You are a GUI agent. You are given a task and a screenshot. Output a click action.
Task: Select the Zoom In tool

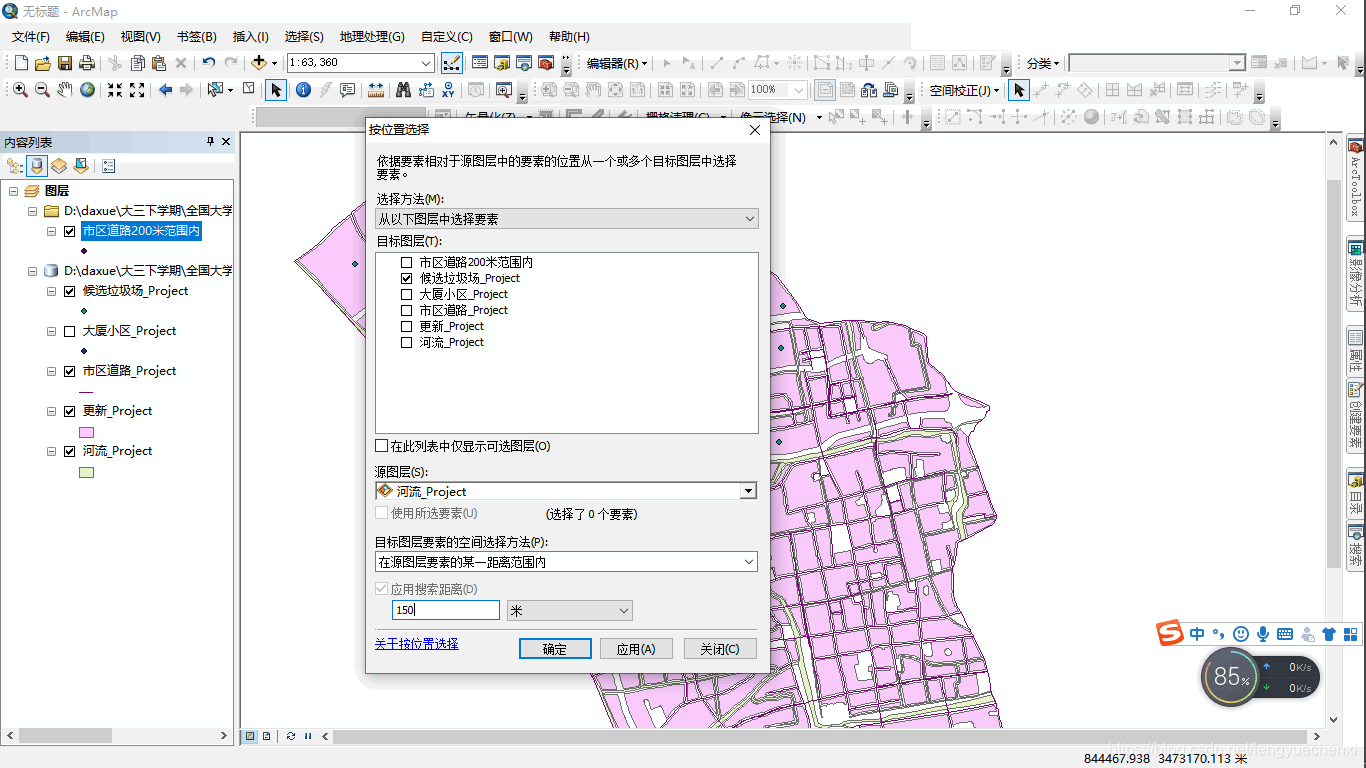pyautogui.click(x=20, y=90)
